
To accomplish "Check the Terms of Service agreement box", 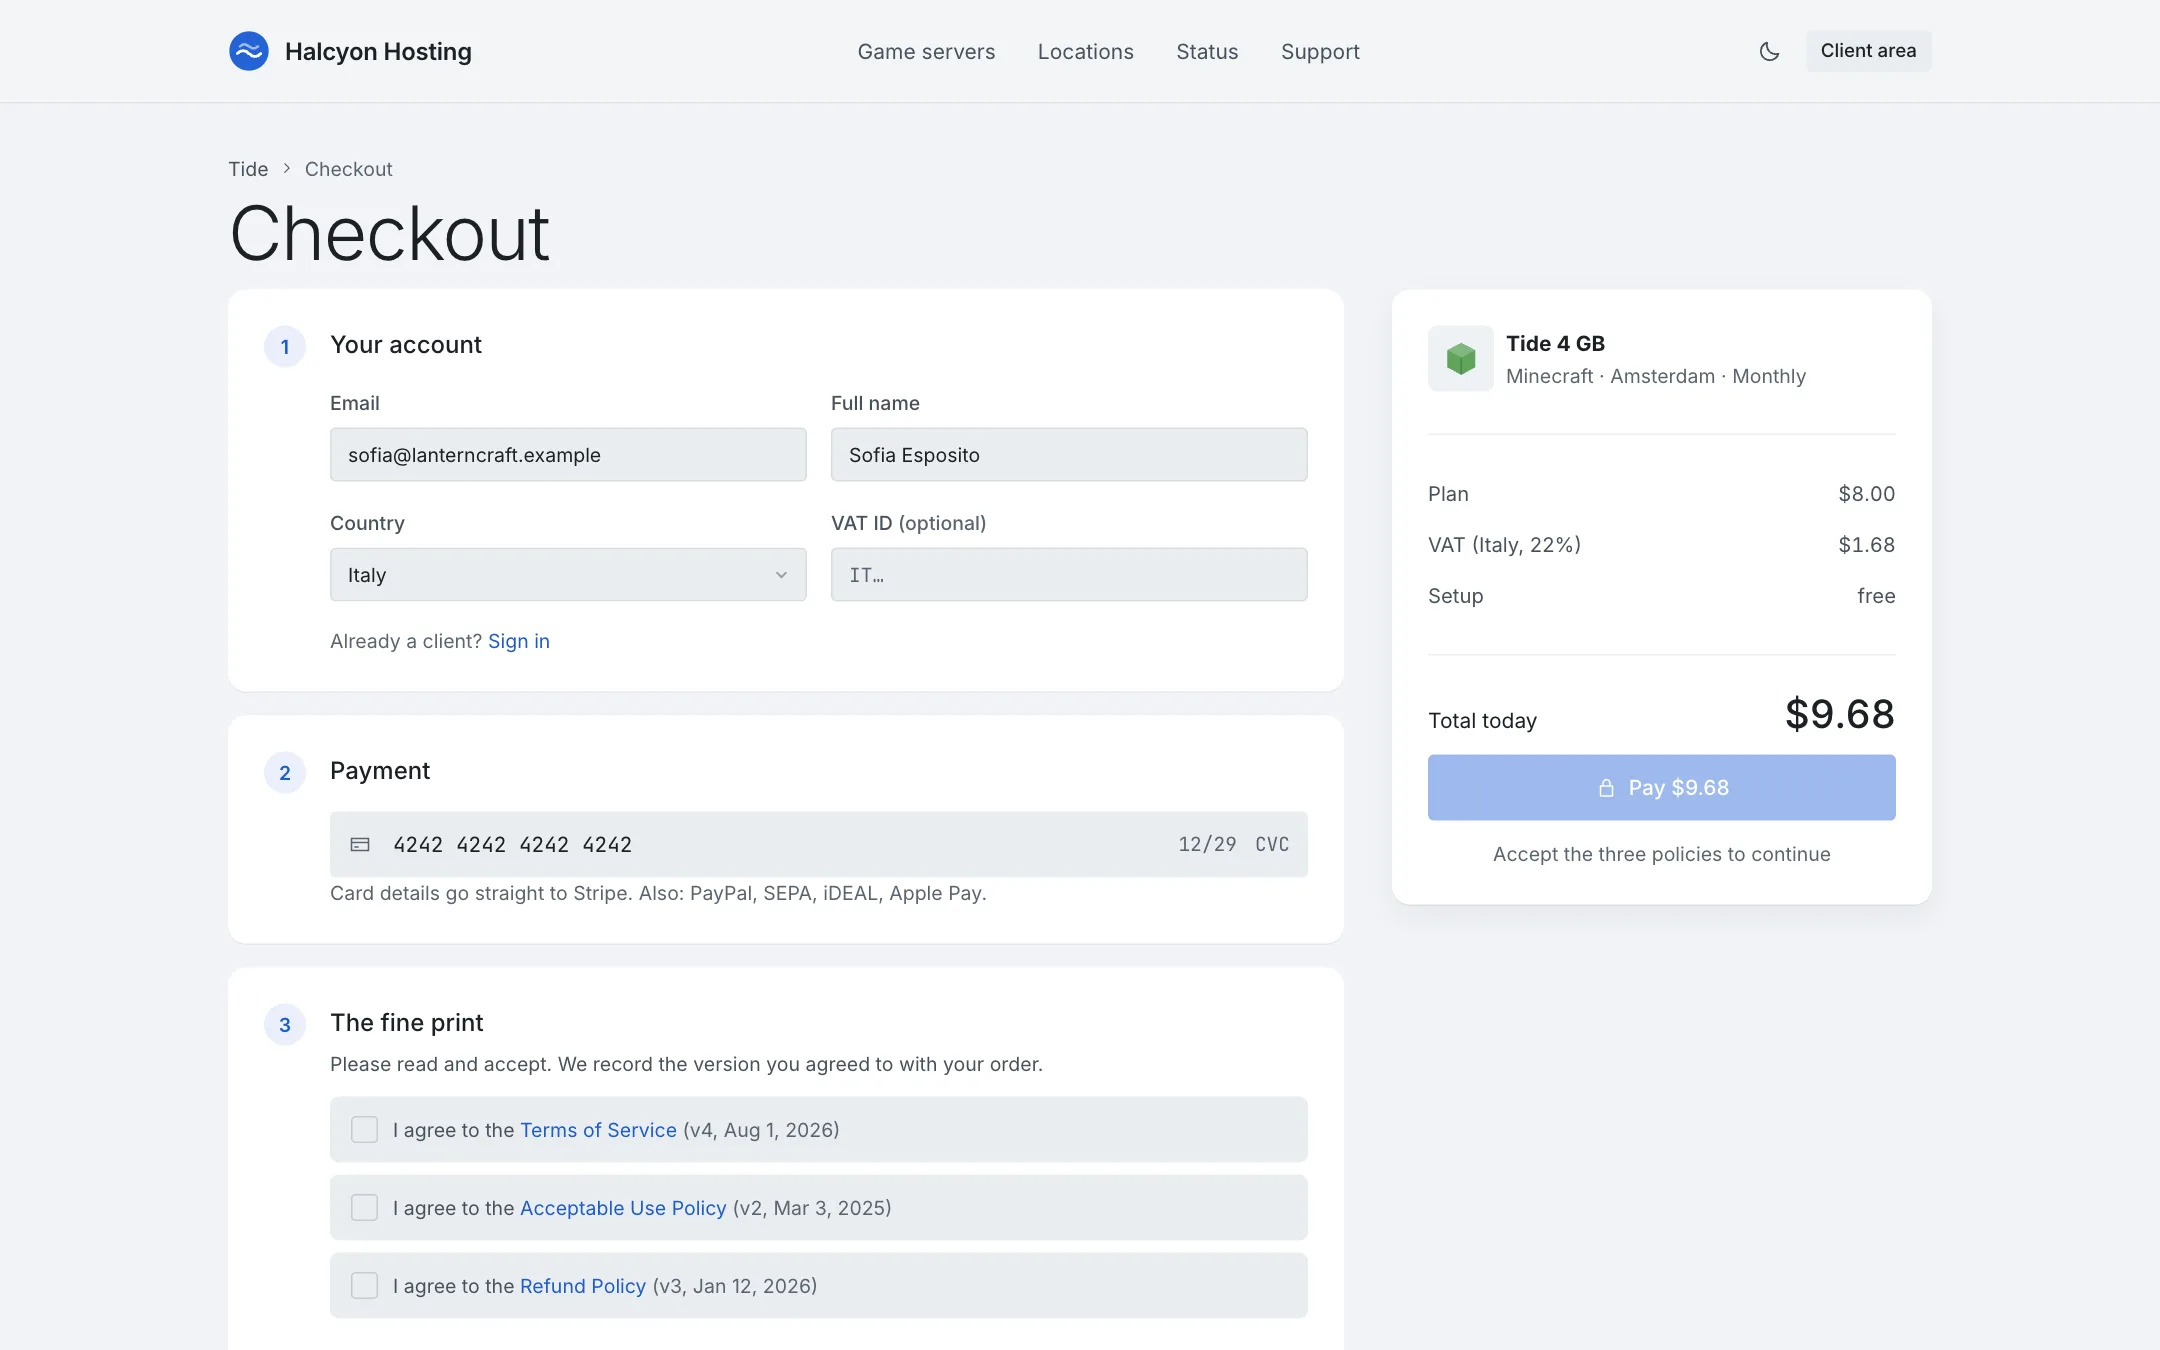I will (365, 1130).
